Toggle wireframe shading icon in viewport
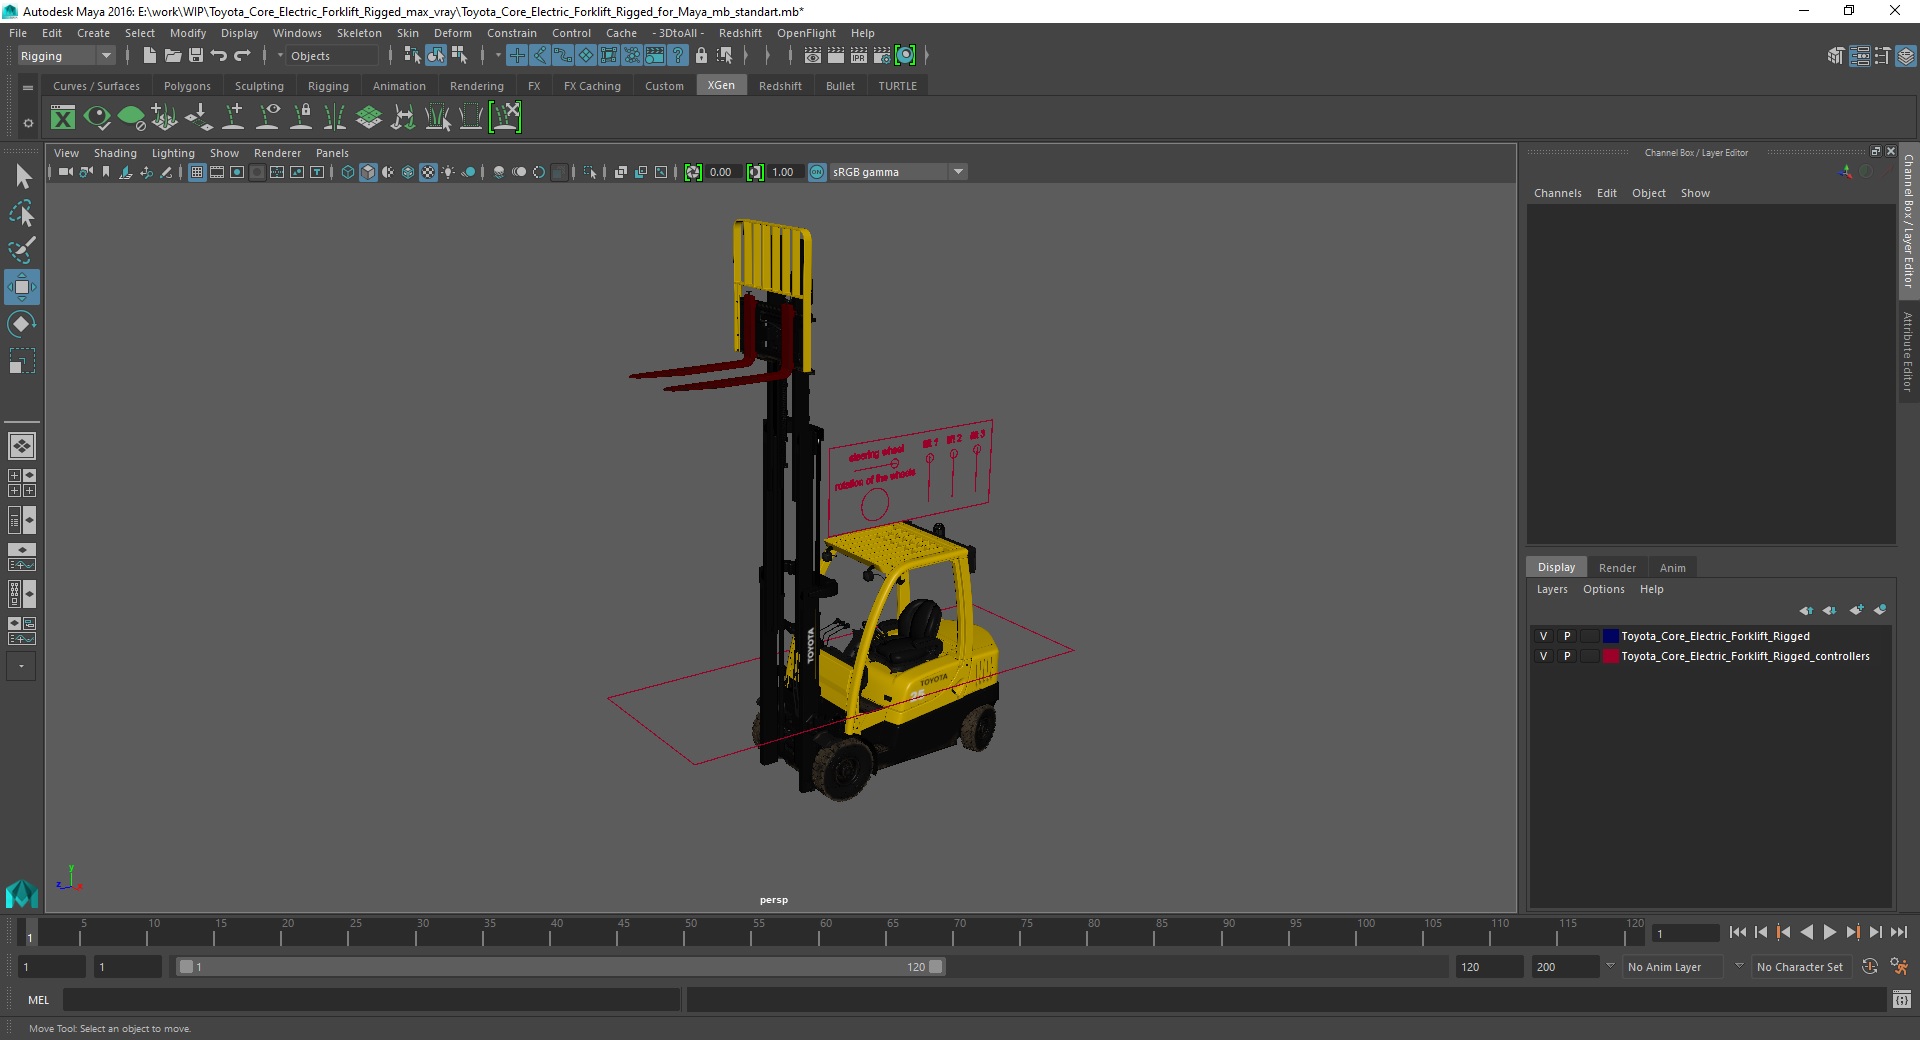 click(x=348, y=172)
